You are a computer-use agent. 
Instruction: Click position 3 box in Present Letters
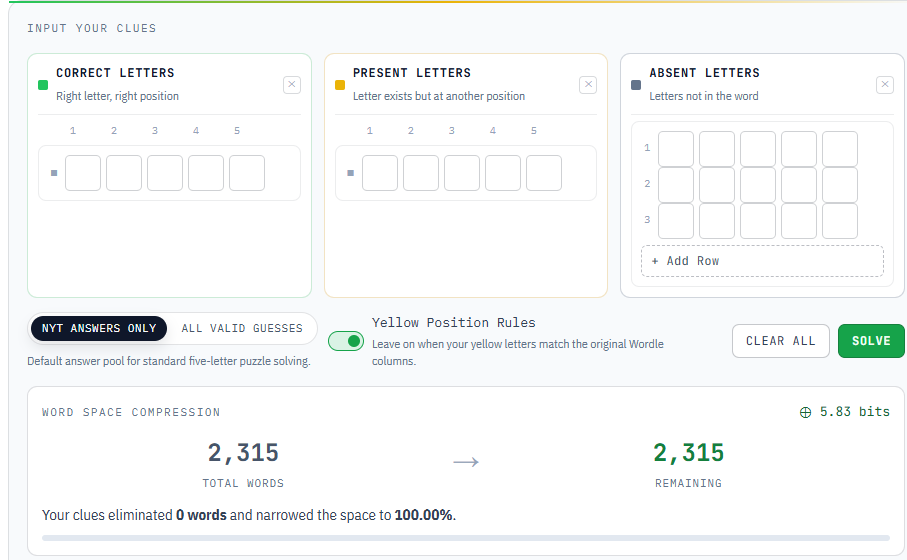(x=462, y=173)
